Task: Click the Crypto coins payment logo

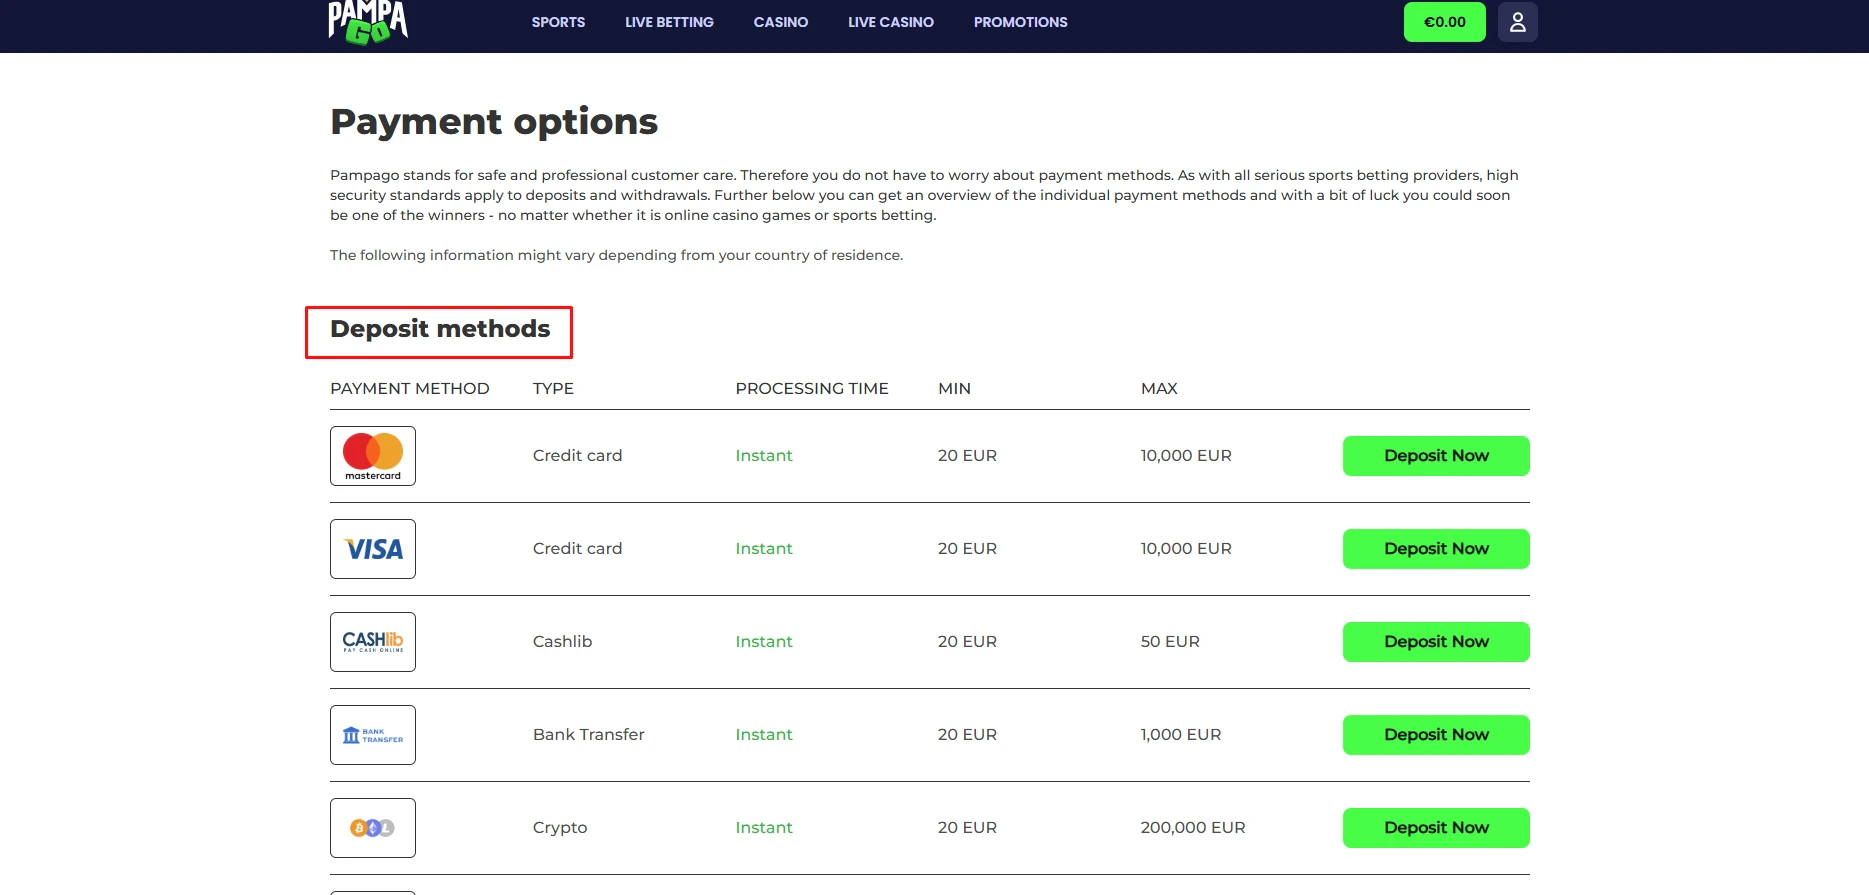Action: pyautogui.click(x=373, y=828)
